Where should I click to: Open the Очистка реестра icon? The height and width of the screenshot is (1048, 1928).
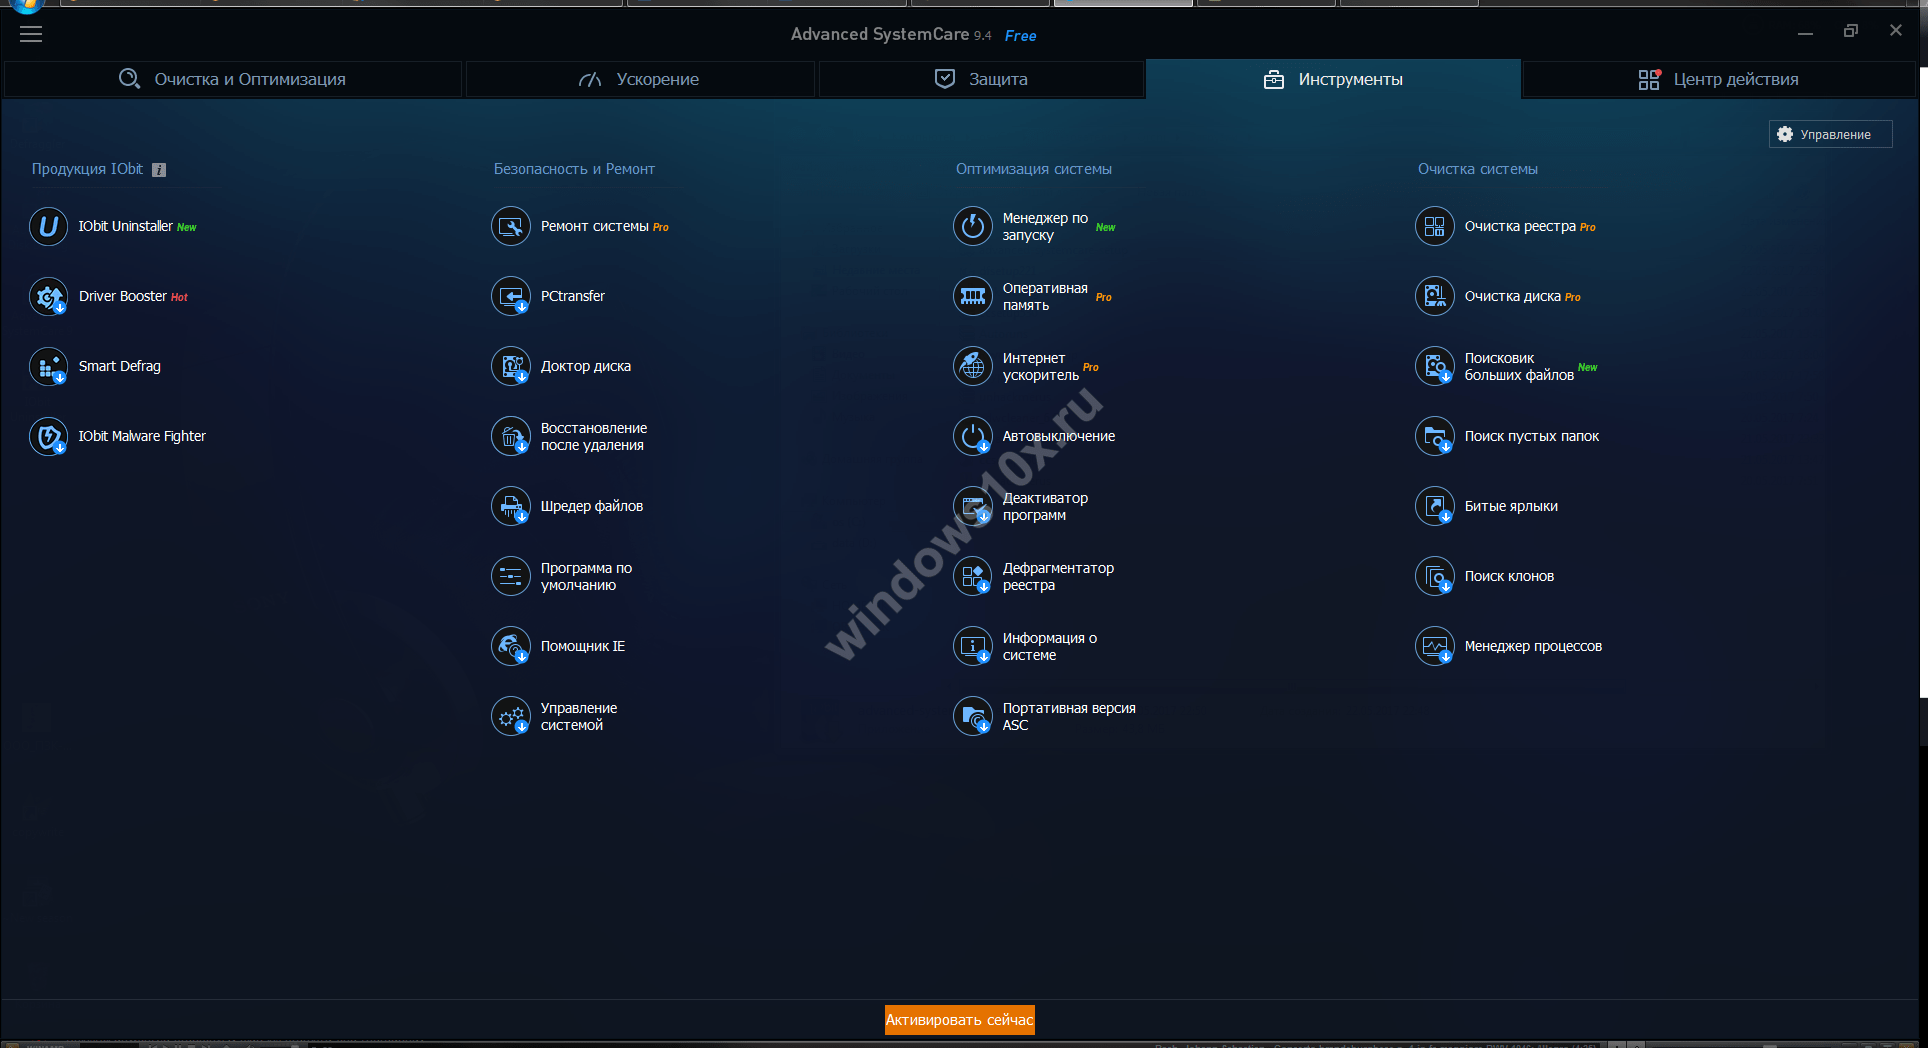click(x=1434, y=226)
